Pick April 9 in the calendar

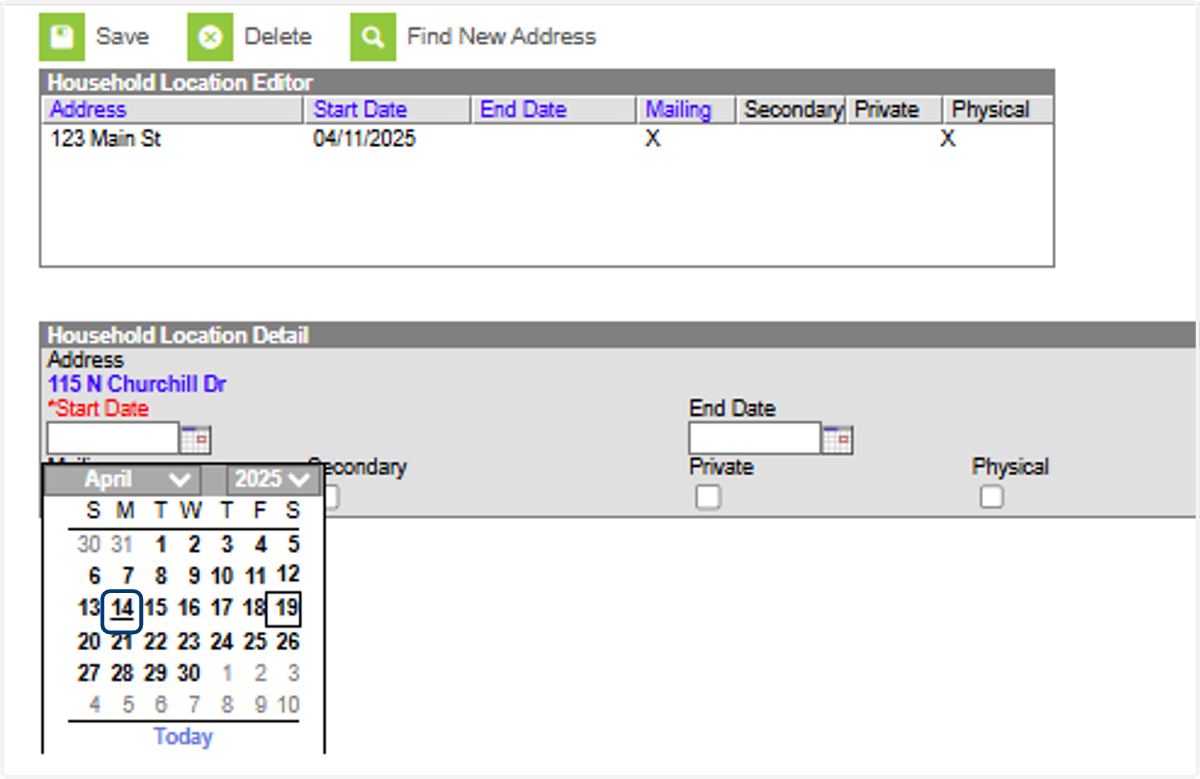193,577
